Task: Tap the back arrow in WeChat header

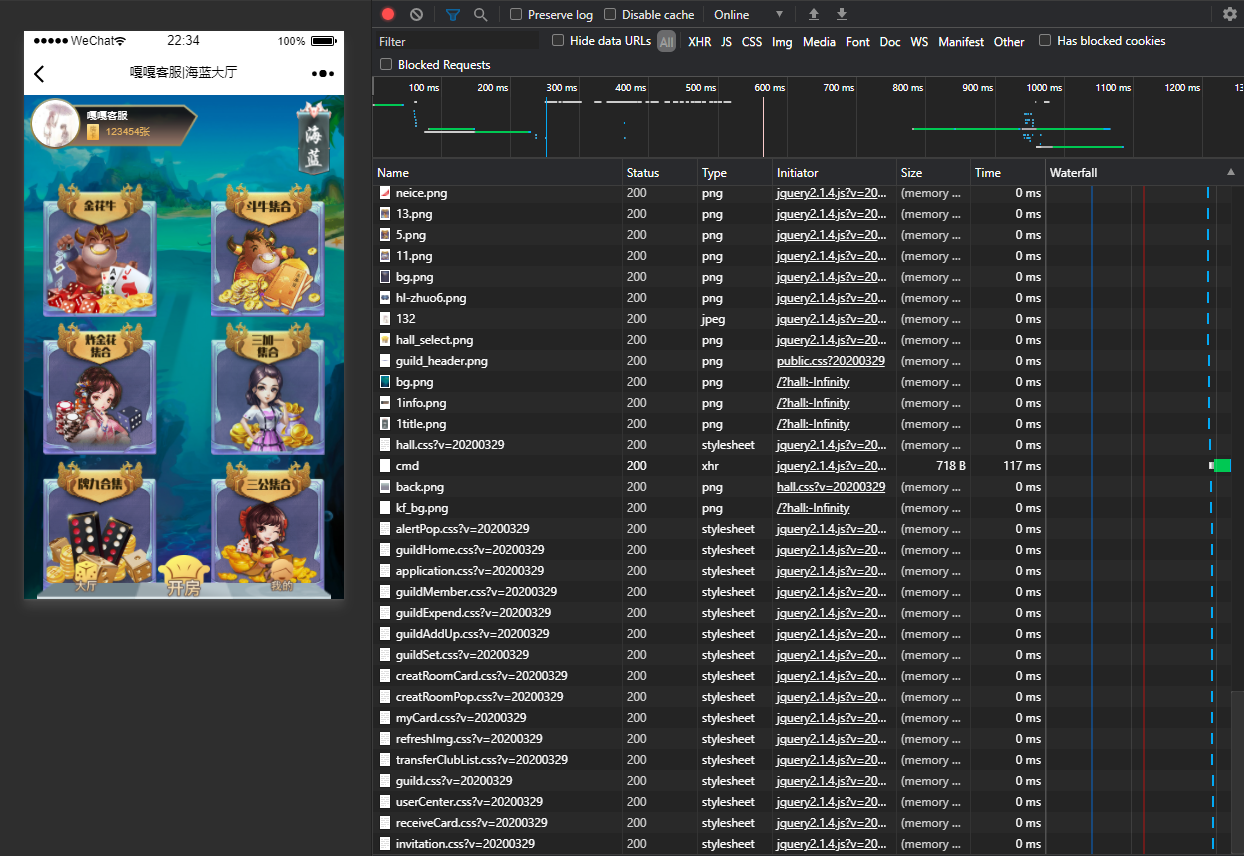Action: pos(39,74)
